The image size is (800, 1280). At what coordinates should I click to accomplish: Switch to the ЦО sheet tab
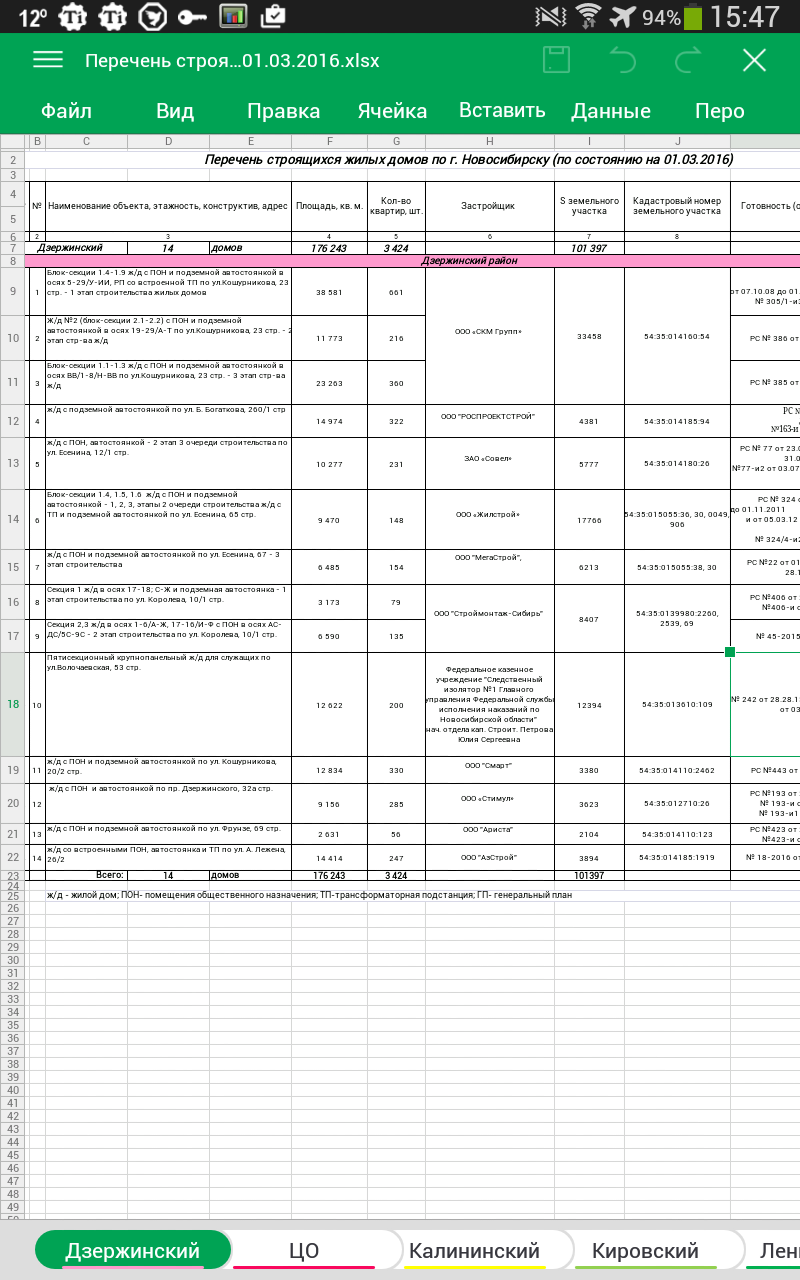(x=304, y=1251)
